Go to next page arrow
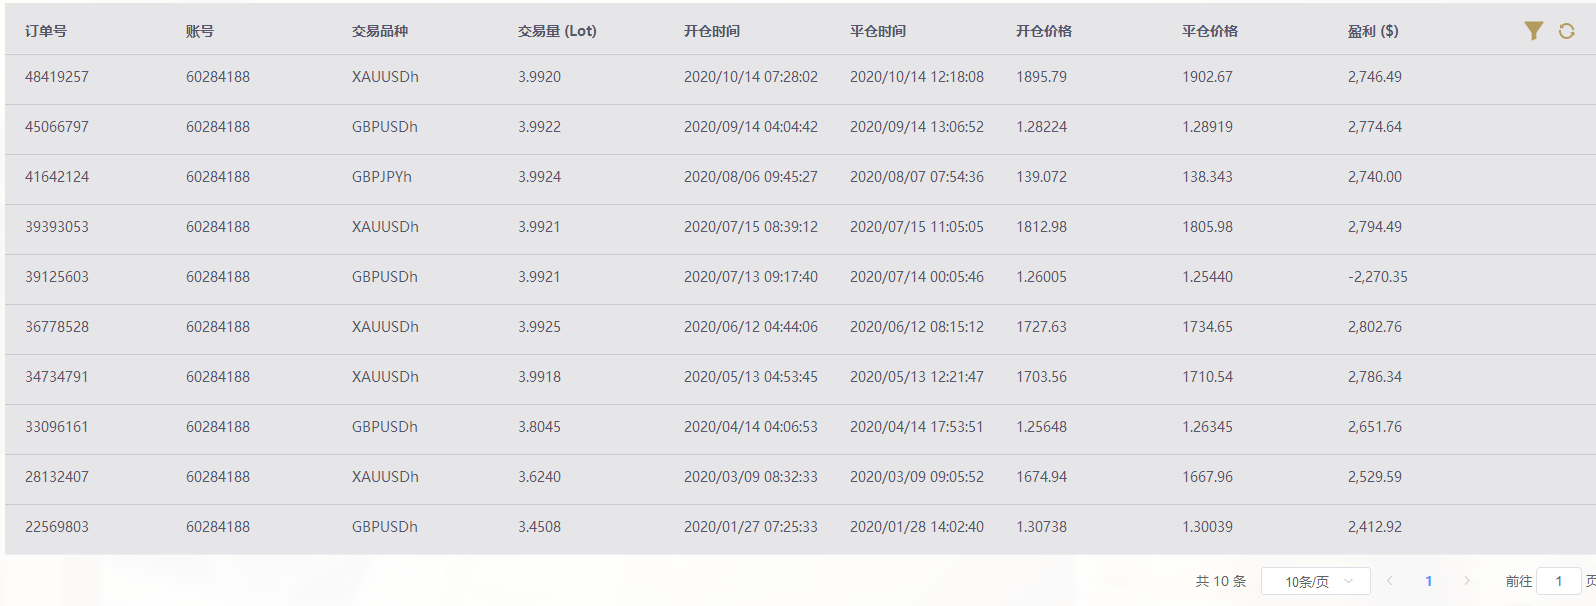This screenshot has width=1596, height=606. click(x=1467, y=581)
